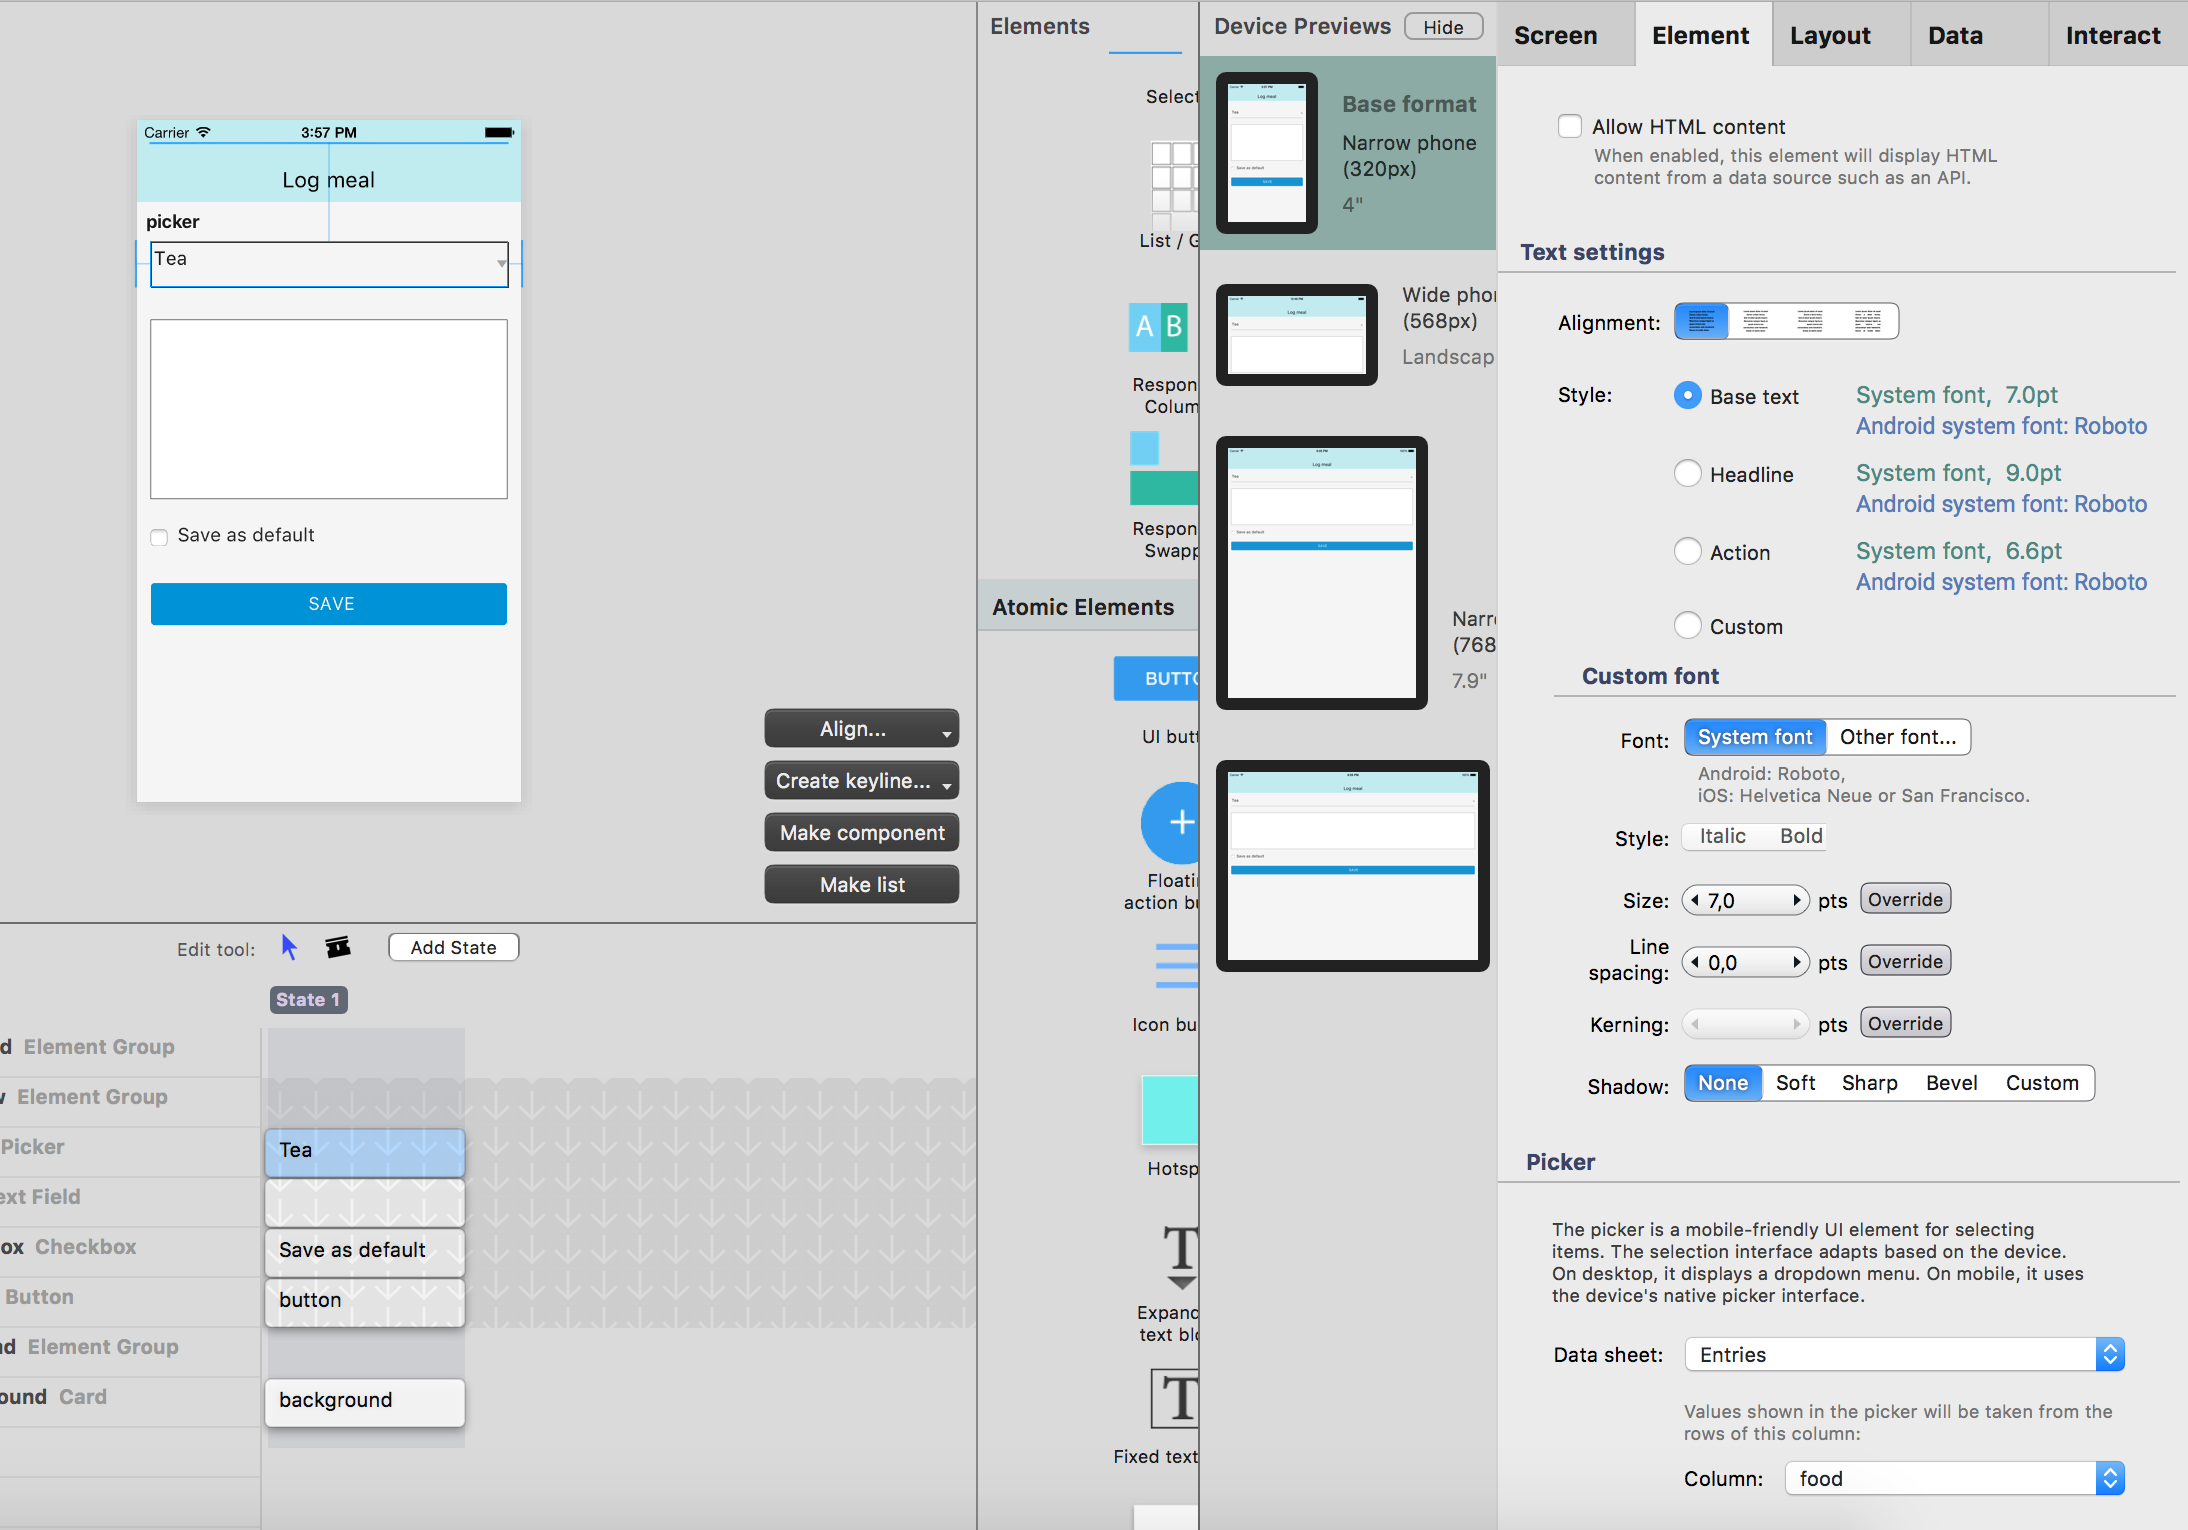2188x1530 pixels.
Task: Select the arrow edit tool
Action: [x=289, y=947]
